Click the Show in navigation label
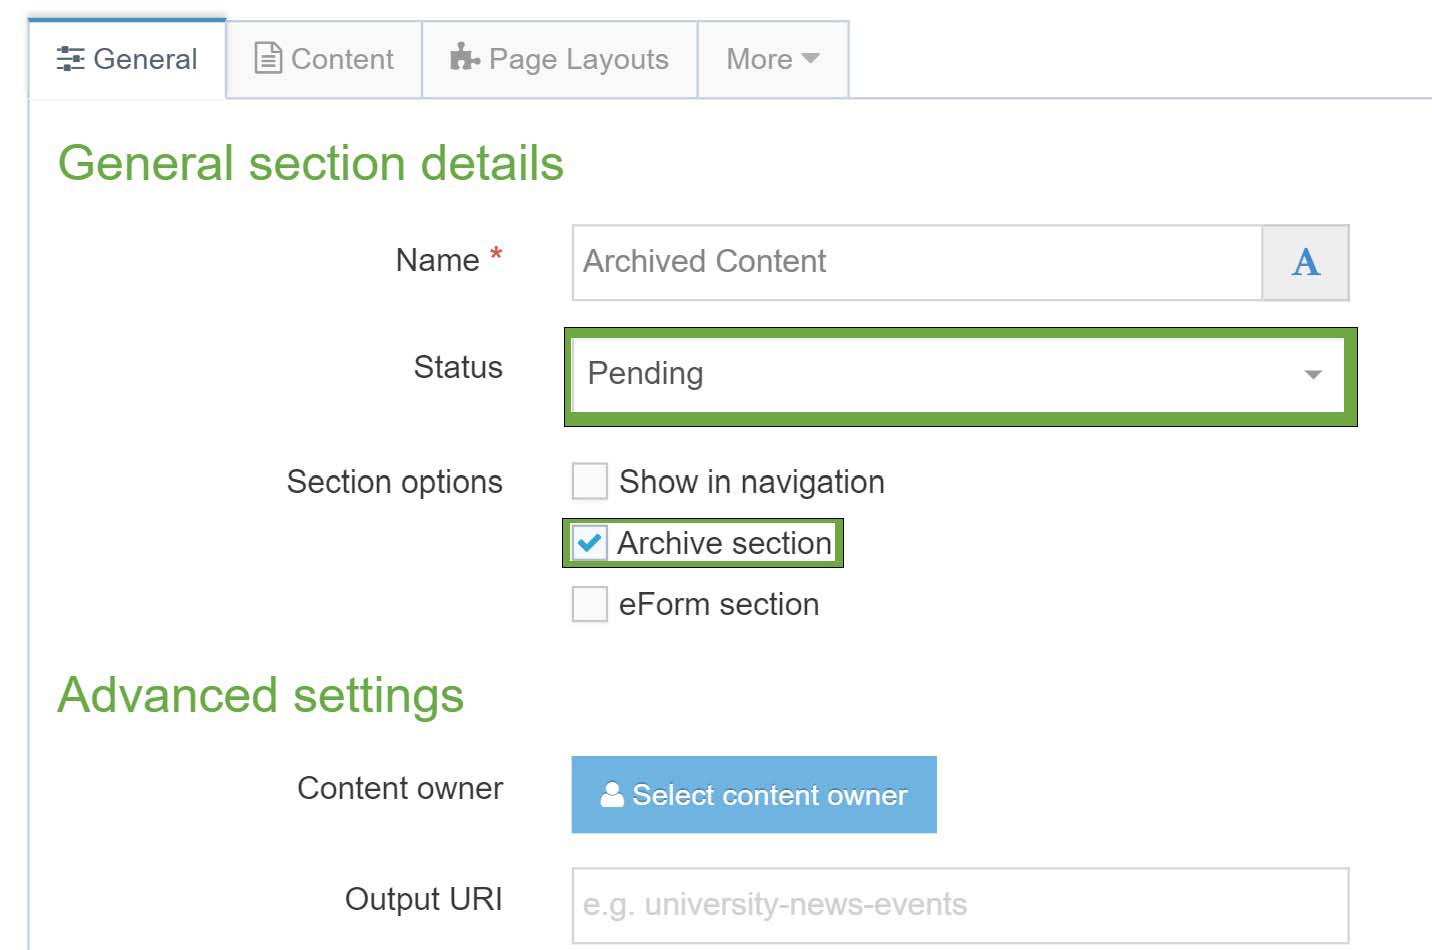This screenshot has width=1432, height=950. coord(752,482)
